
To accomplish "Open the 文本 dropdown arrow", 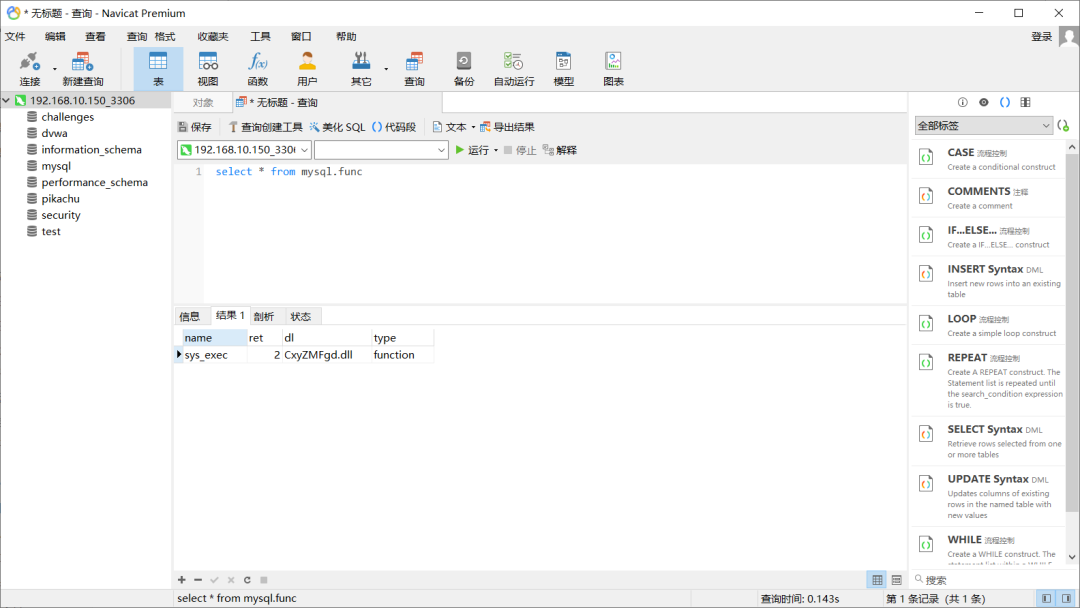I will 473,127.
